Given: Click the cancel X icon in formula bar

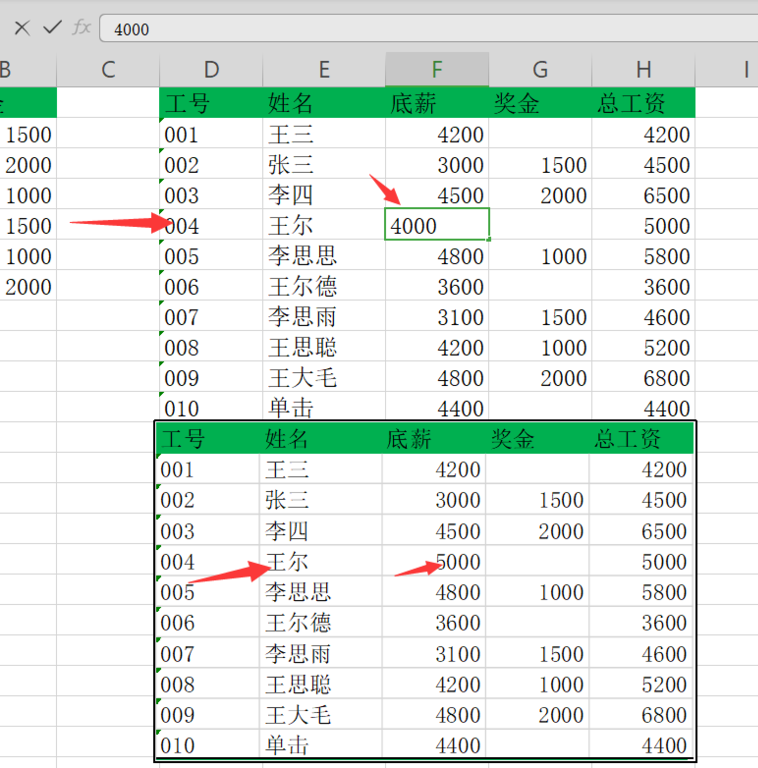Looking at the screenshot, I should coord(21,28).
